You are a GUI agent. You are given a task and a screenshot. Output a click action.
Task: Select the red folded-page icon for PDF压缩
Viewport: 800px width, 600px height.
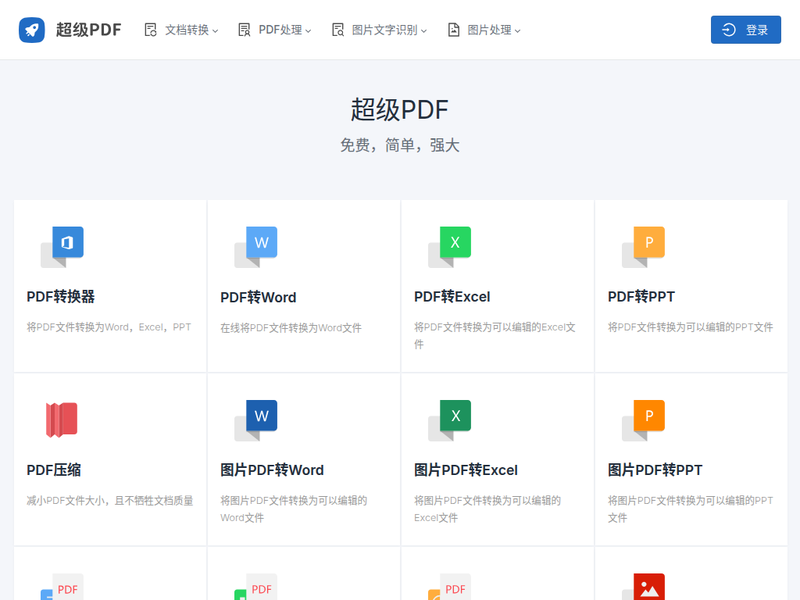62,420
